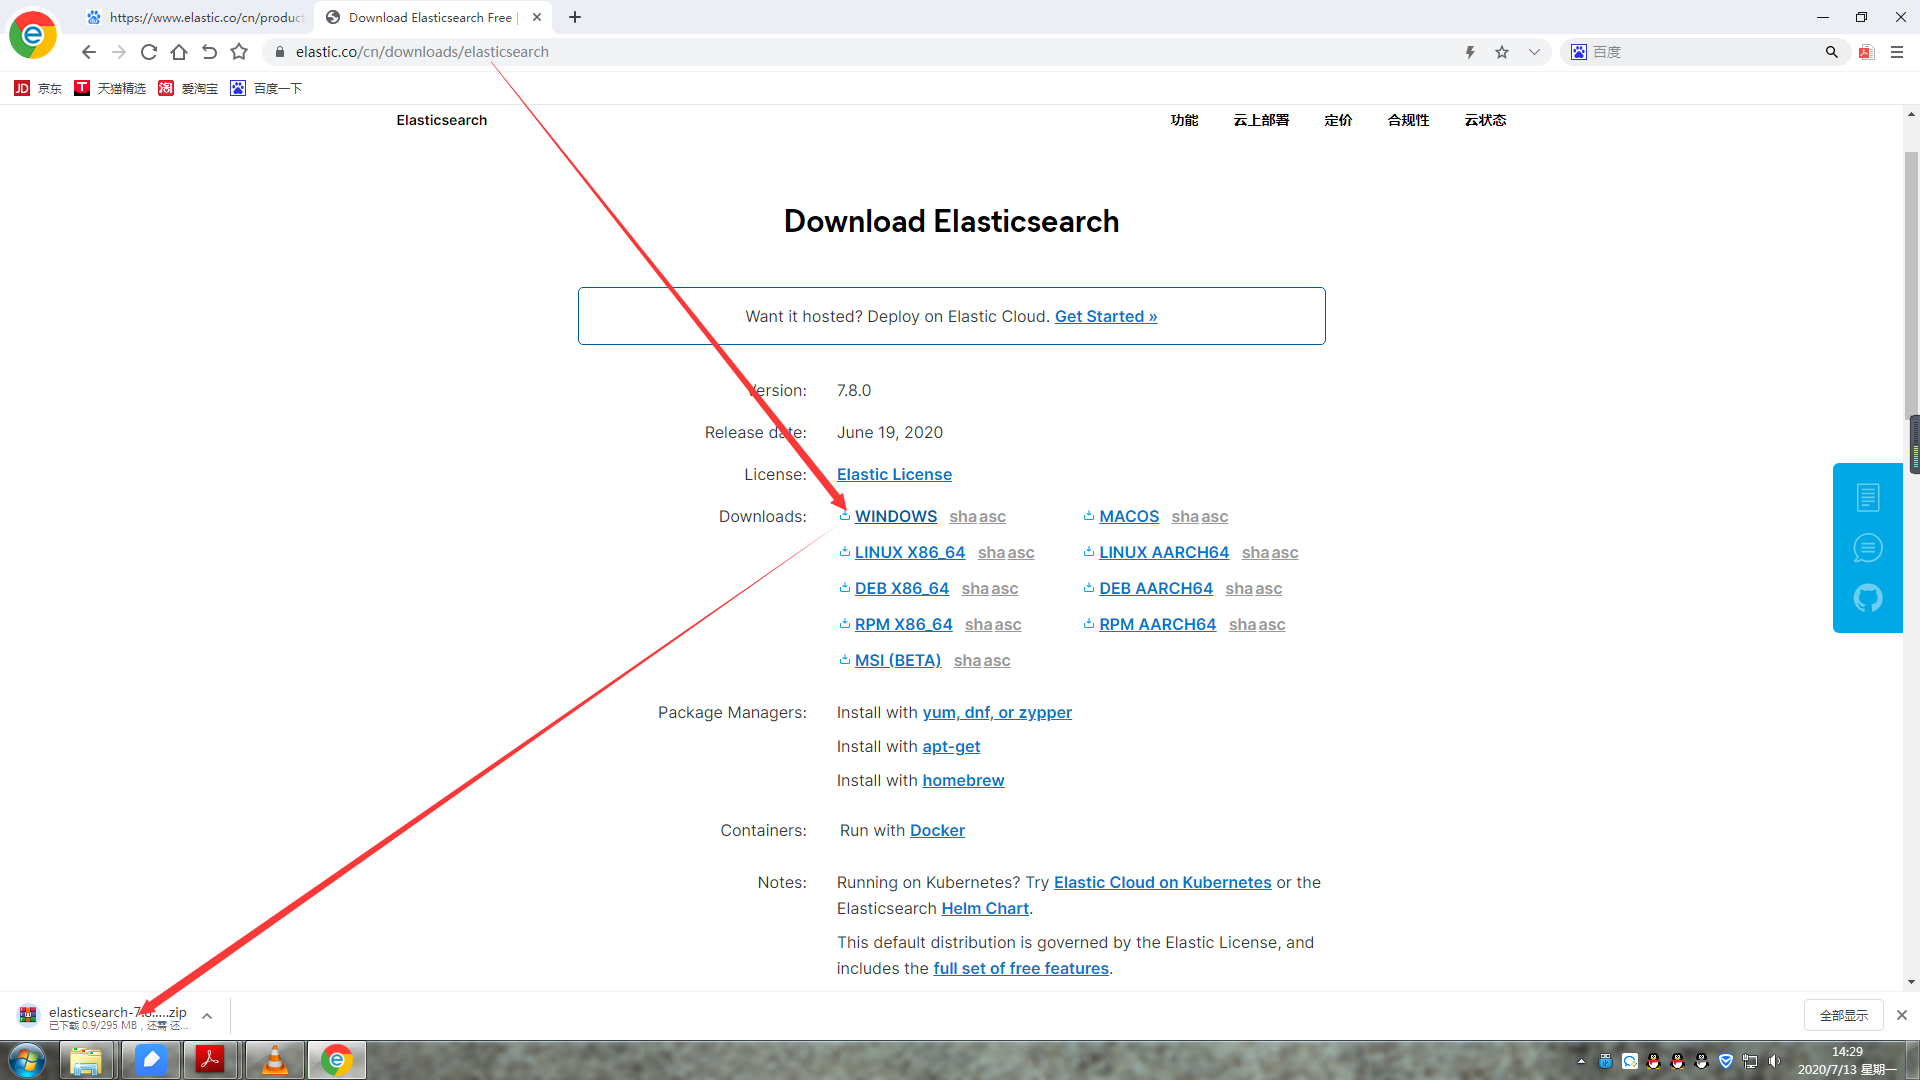
Task: Open Adobe Acrobat from the taskbar
Action: click(211, 1060)
